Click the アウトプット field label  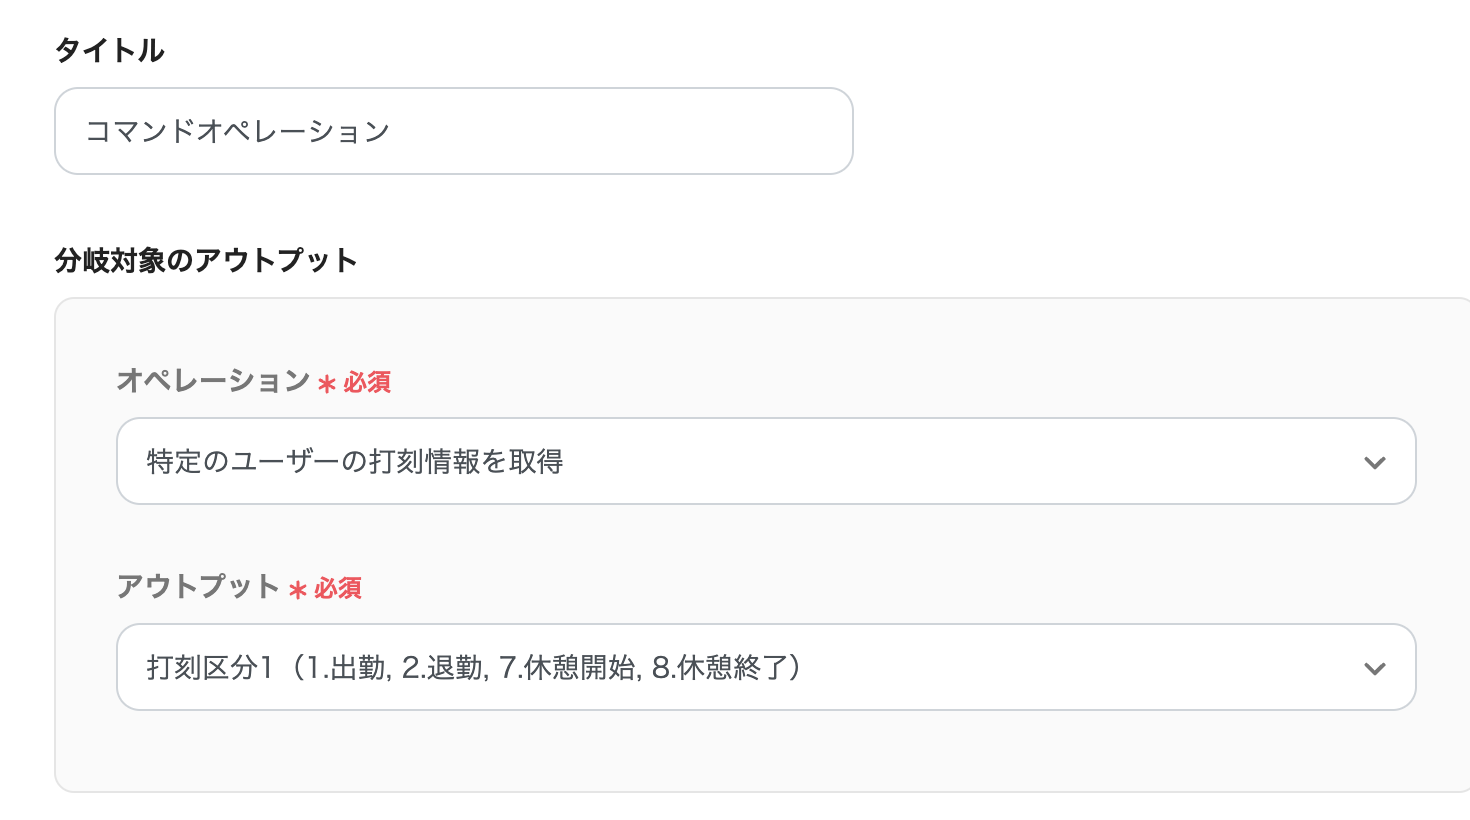click(x=198, y=587)
